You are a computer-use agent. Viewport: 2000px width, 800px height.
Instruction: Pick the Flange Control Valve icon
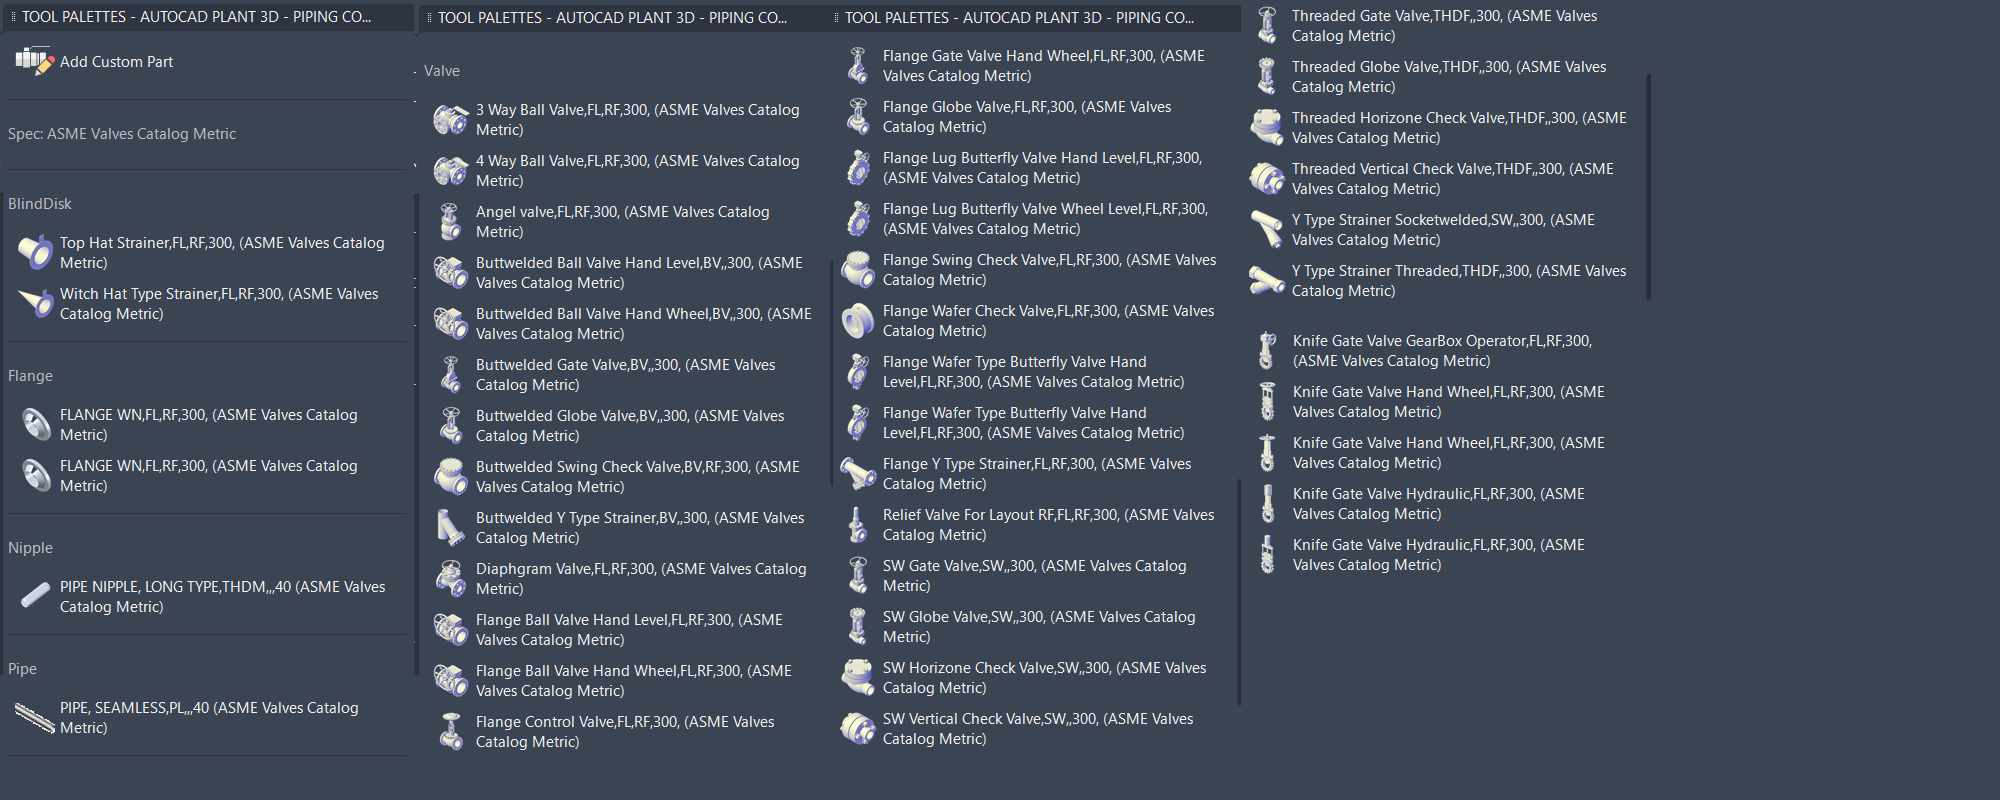pos(451,732)
